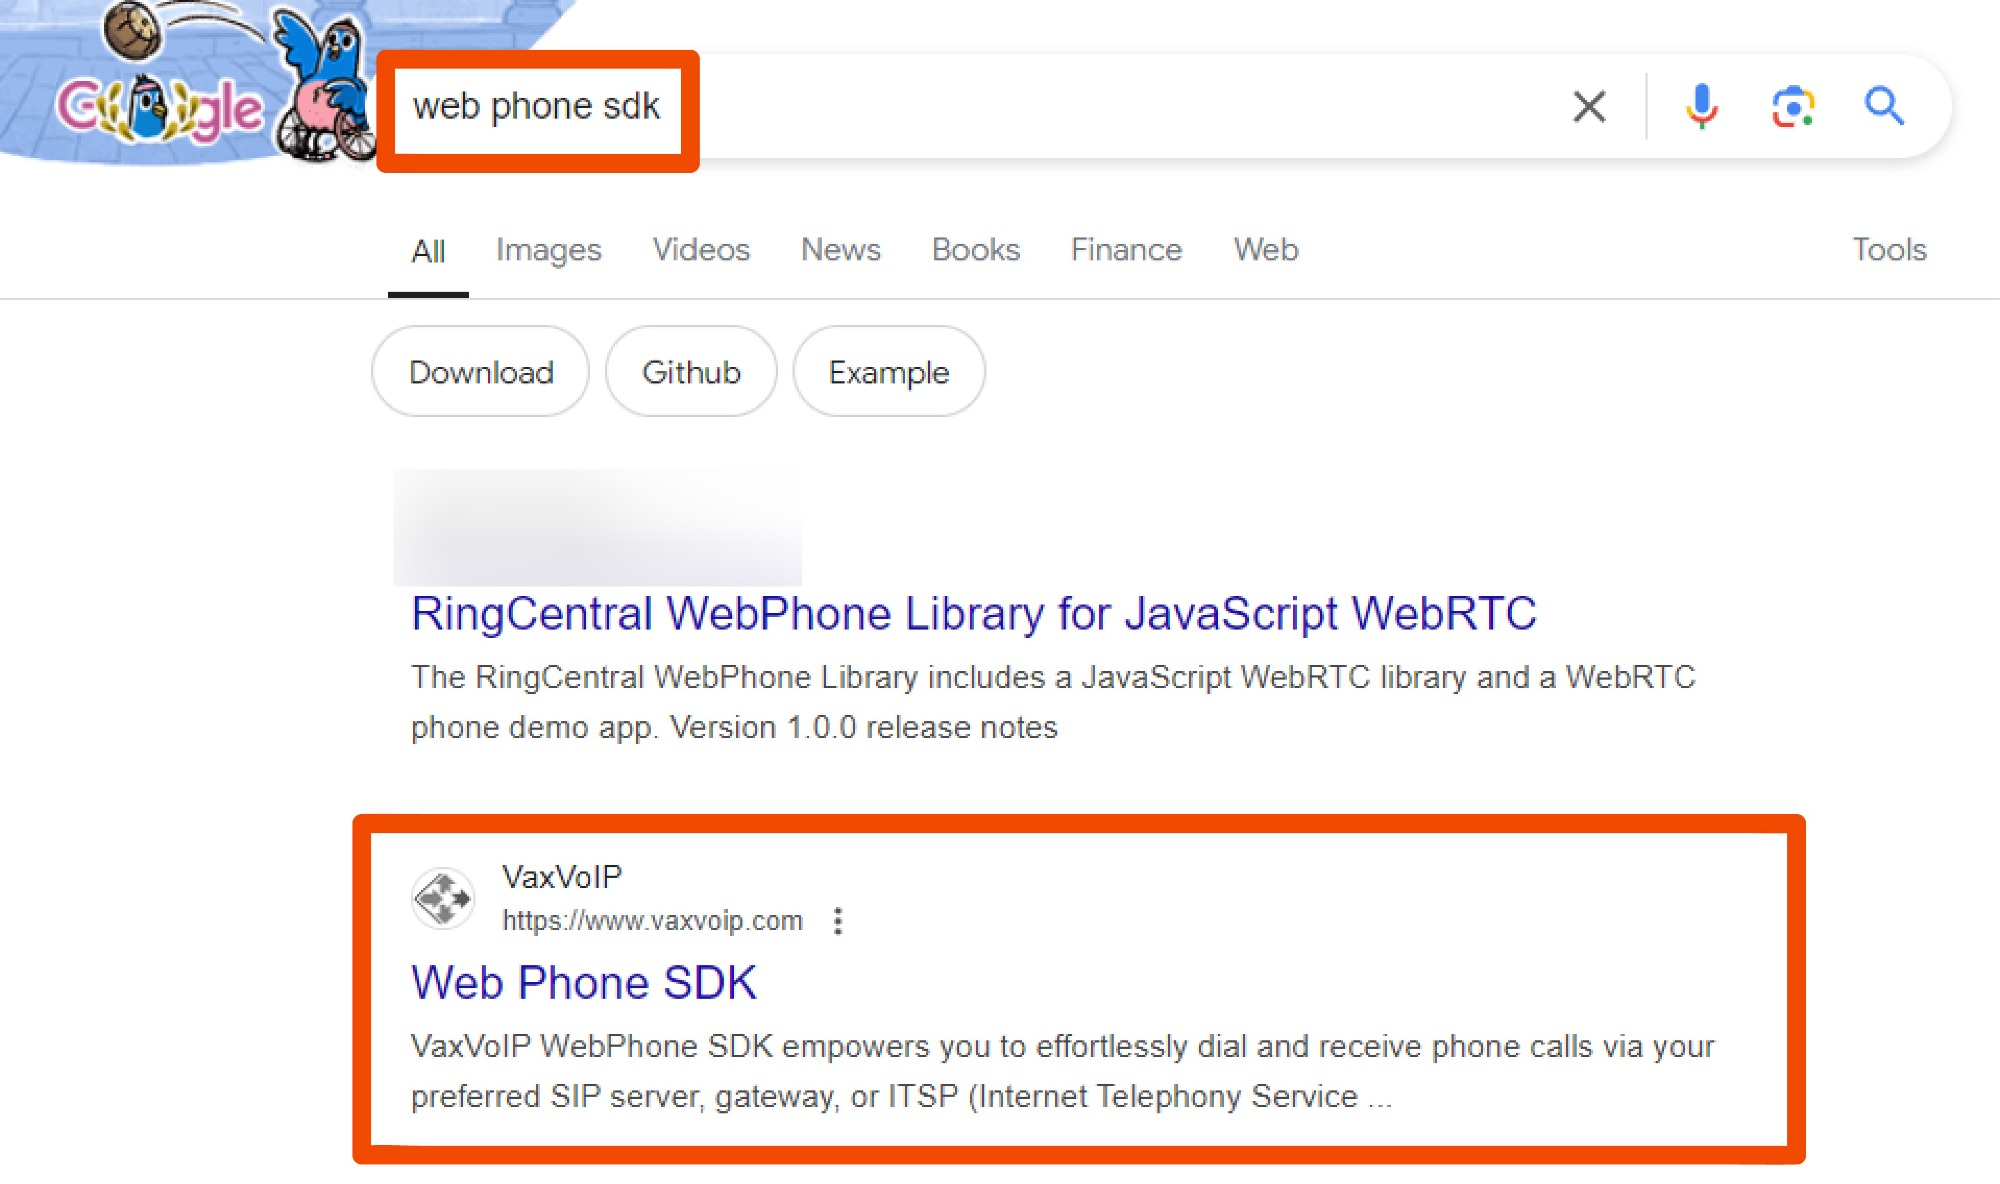The height and width of the screenshot is (1184, 2000).
Task: Open the three-dot menu beside vaxvoip.com
Action: click(x=838, y=921)
